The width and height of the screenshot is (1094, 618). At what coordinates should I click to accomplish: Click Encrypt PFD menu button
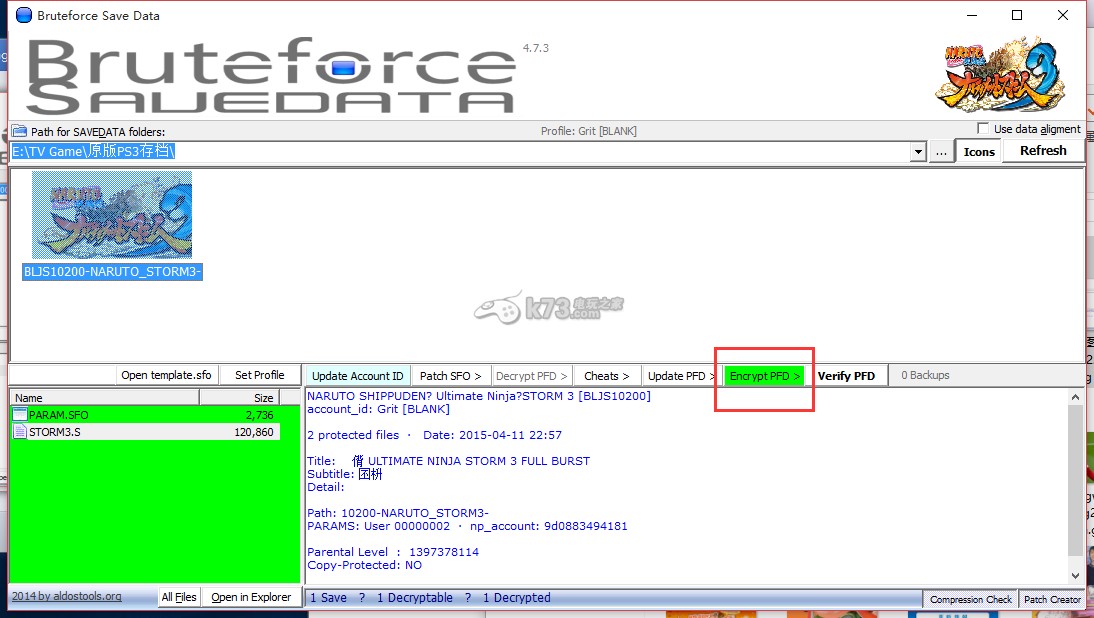click(x=765, y=376)
